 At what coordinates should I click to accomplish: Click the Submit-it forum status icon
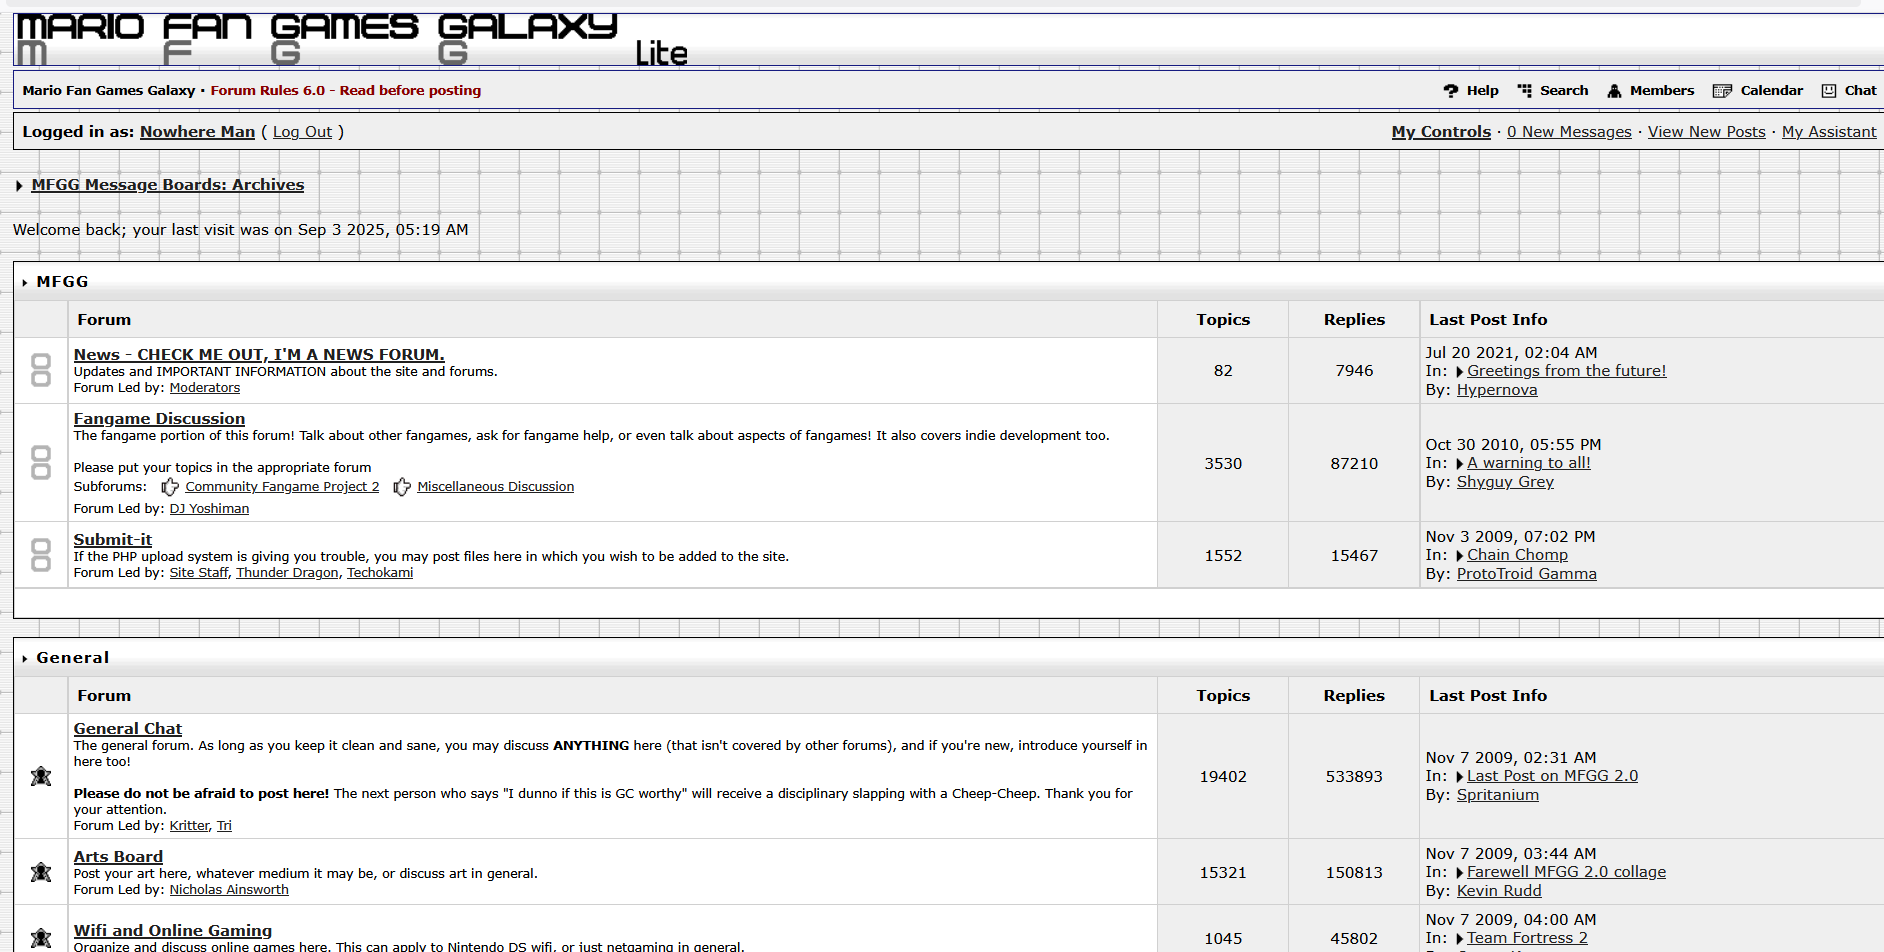(41, 555)
